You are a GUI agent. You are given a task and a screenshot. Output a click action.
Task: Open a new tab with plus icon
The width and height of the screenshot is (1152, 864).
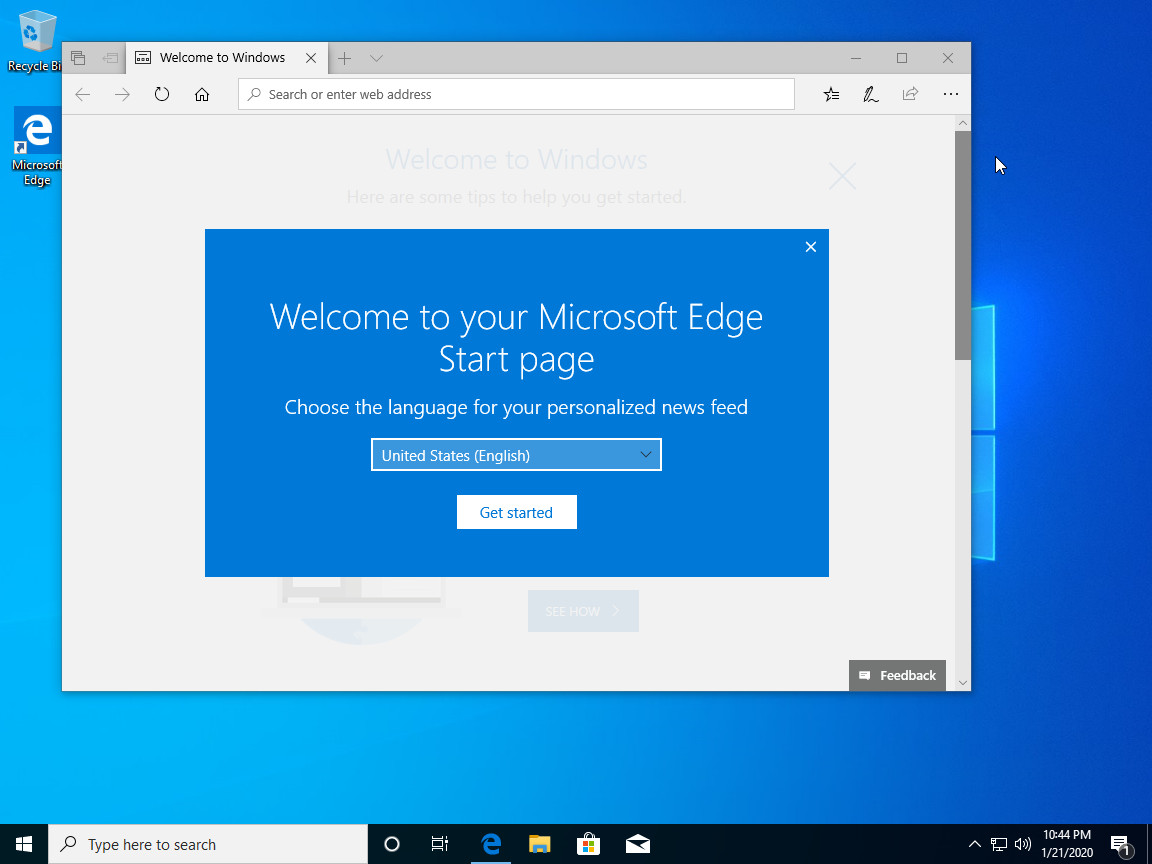(345, 58)
